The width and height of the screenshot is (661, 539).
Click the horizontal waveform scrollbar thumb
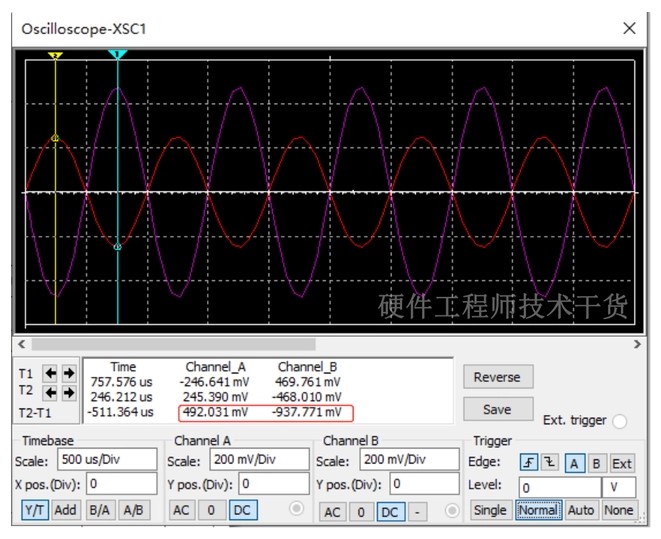click(x=174, y=344)
